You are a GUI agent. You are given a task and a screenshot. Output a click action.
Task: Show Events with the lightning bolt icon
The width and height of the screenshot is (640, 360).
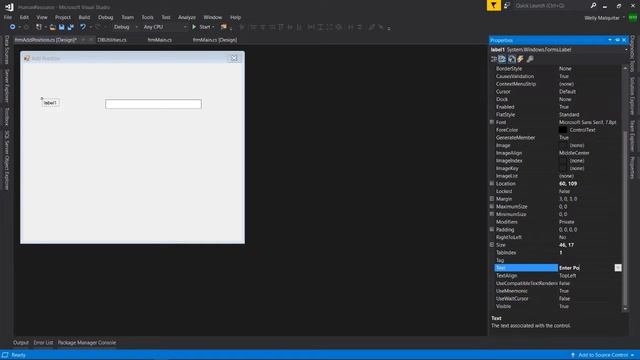521,59
